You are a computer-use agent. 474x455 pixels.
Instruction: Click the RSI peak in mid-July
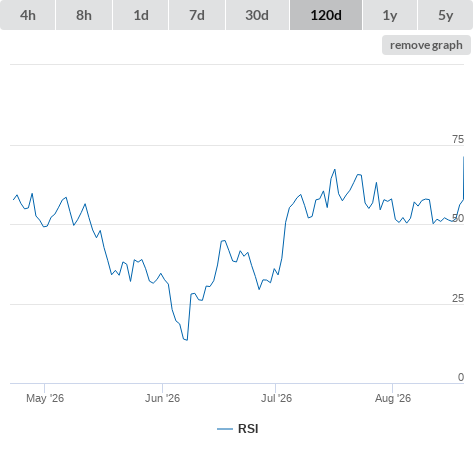click(335, 170)
